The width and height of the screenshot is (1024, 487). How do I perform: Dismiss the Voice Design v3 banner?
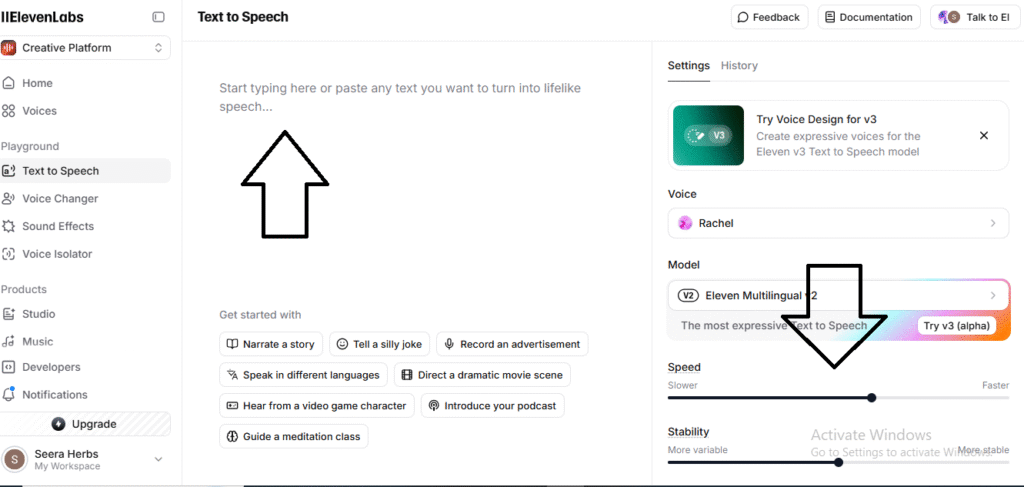tap(983, 136)
